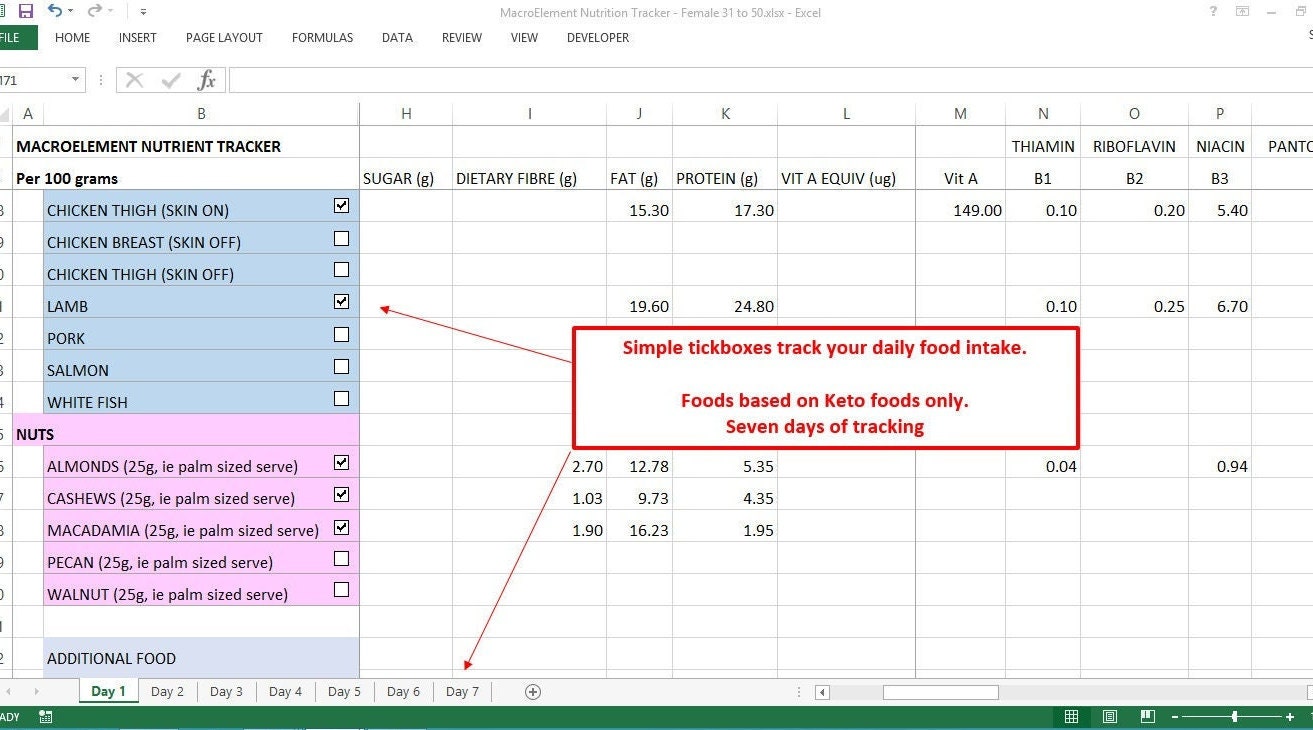This screenshot has width=1313, height=730.
Task: Switch to the HOME ribbon tab
Action: (x=72, y=38)
